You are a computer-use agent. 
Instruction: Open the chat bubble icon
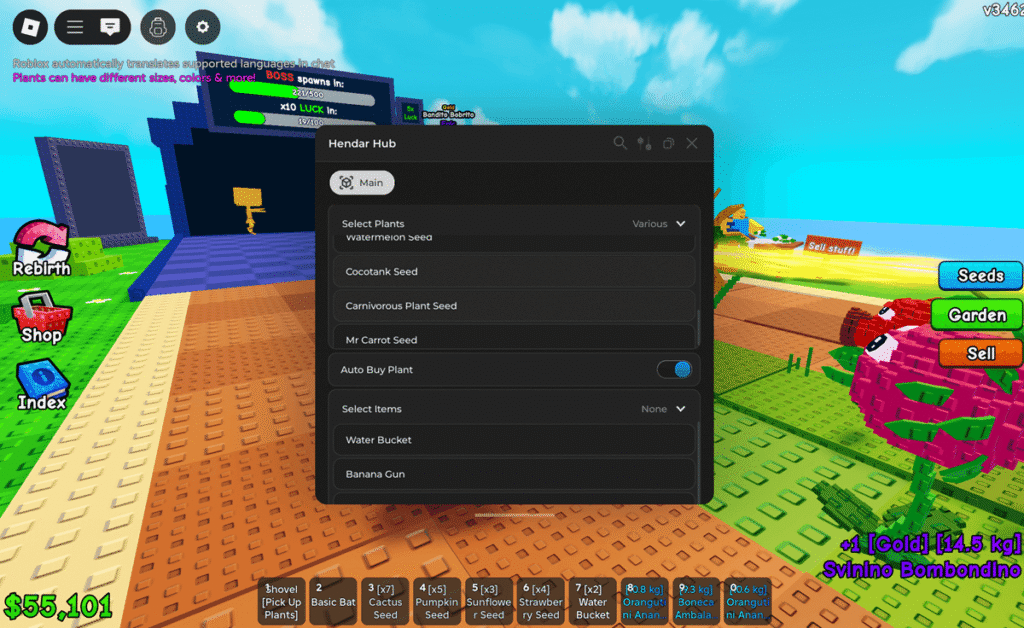(112, 27)
